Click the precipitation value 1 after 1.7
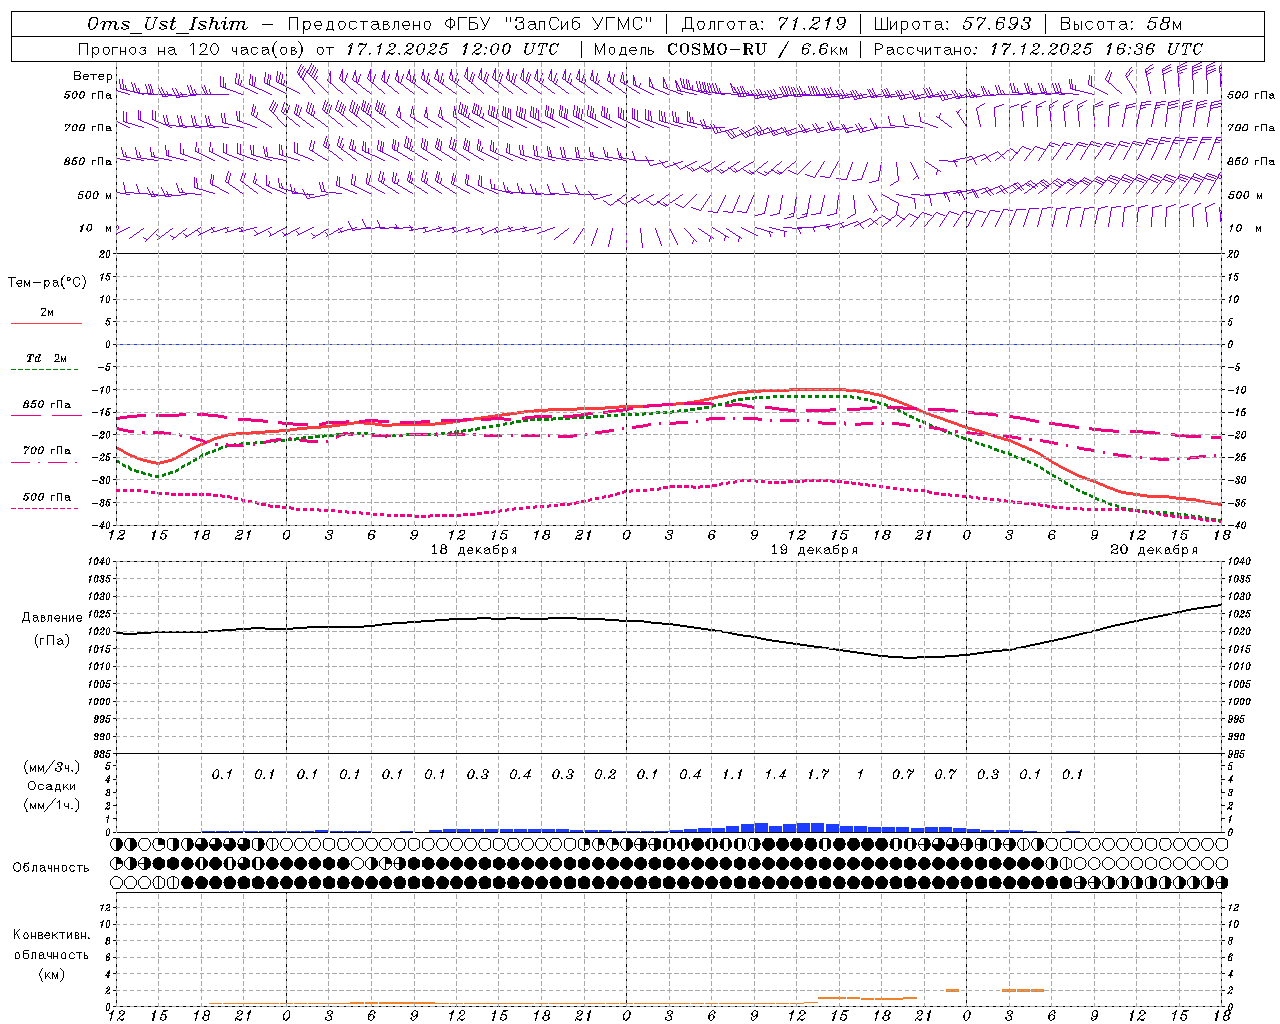The image size is (1280, 1024). tap(860, 774)
